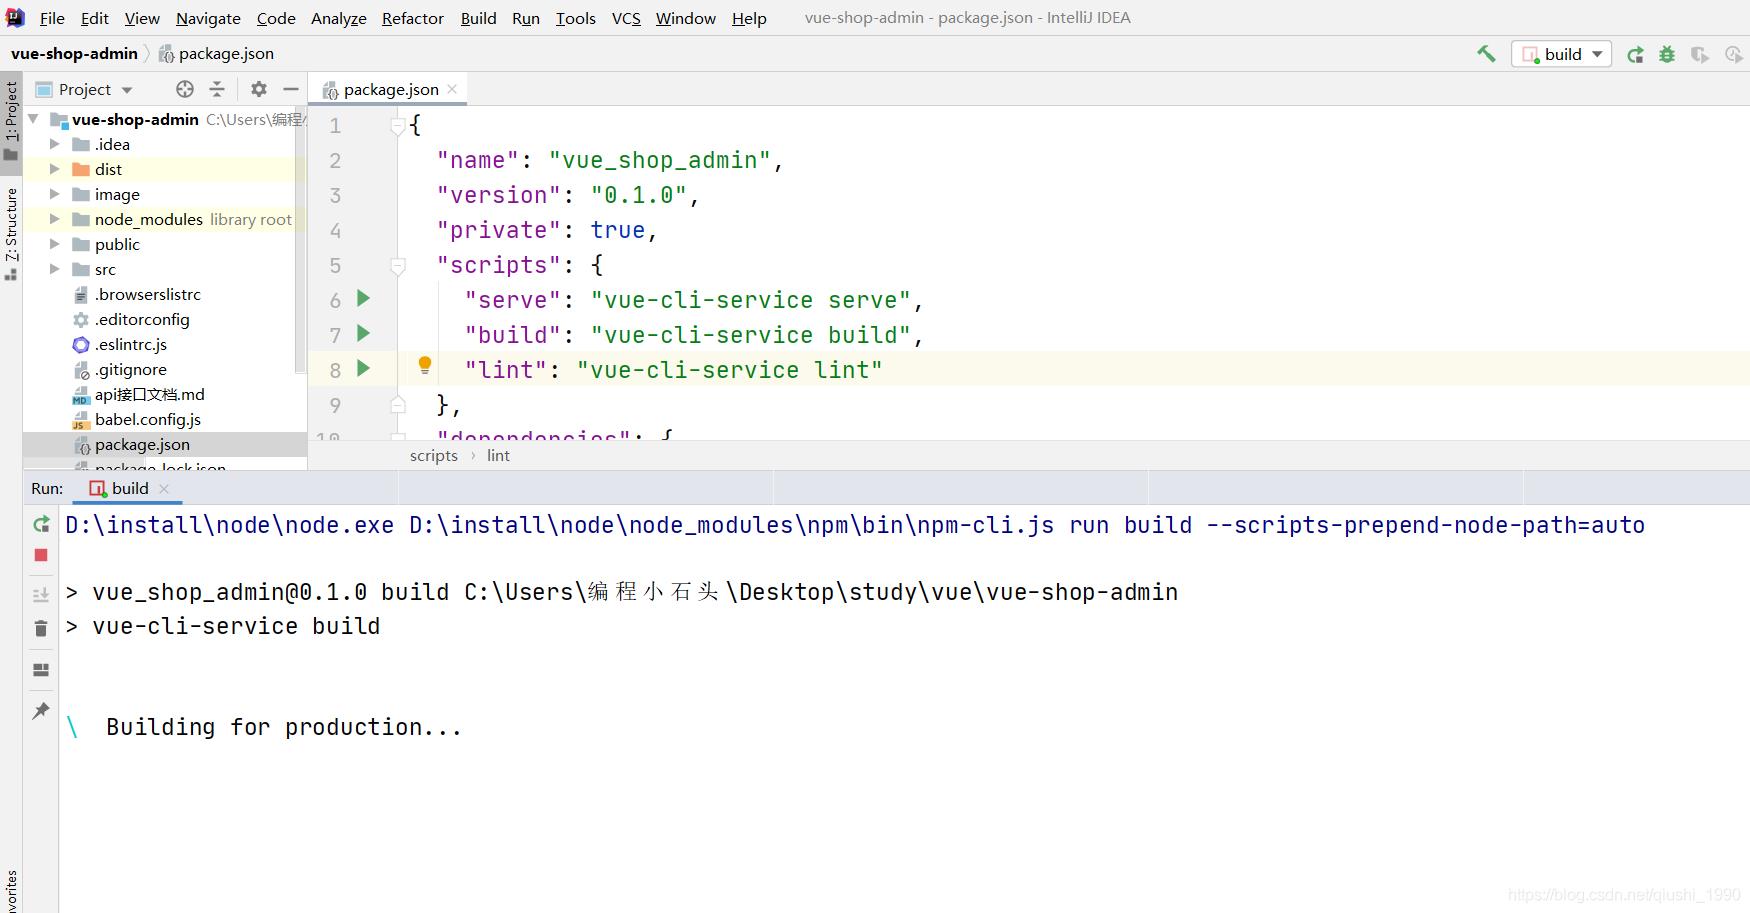The width and height of the screenshot is (1750, 913).
Task: Open the Navigate menu
Action: (x=208, y=18)
